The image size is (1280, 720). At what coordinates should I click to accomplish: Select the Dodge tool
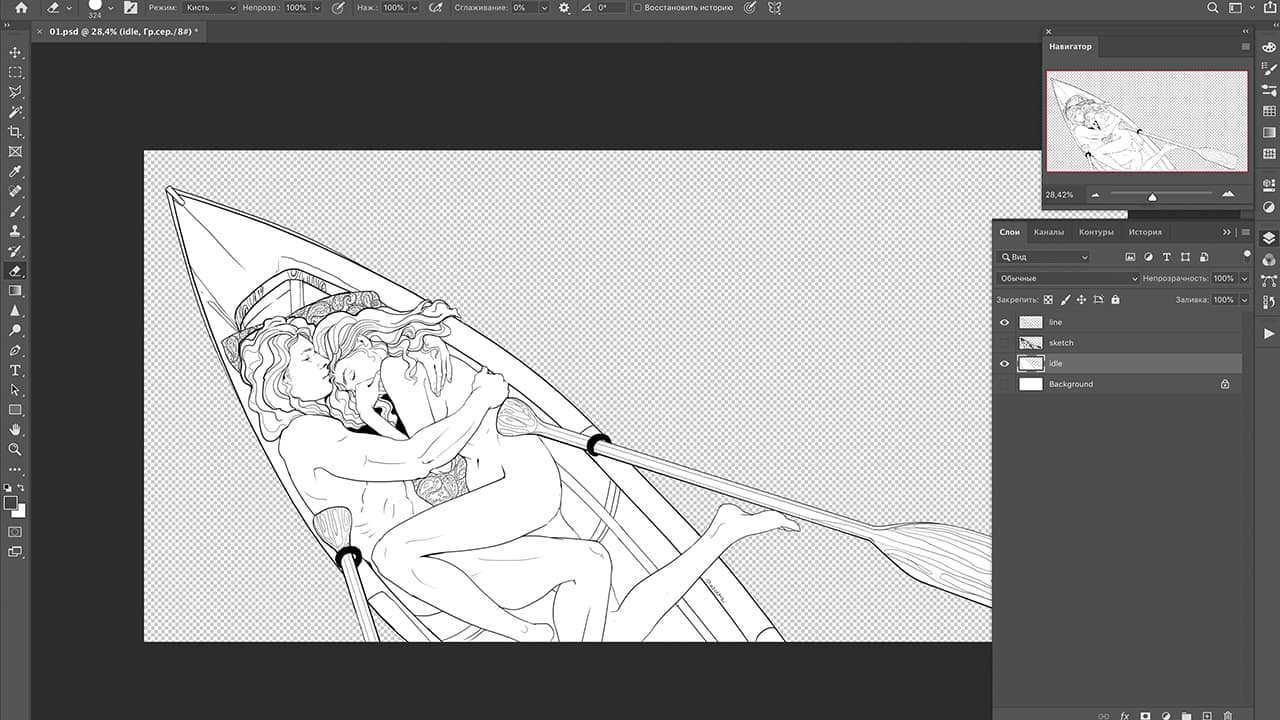(15, 330)
